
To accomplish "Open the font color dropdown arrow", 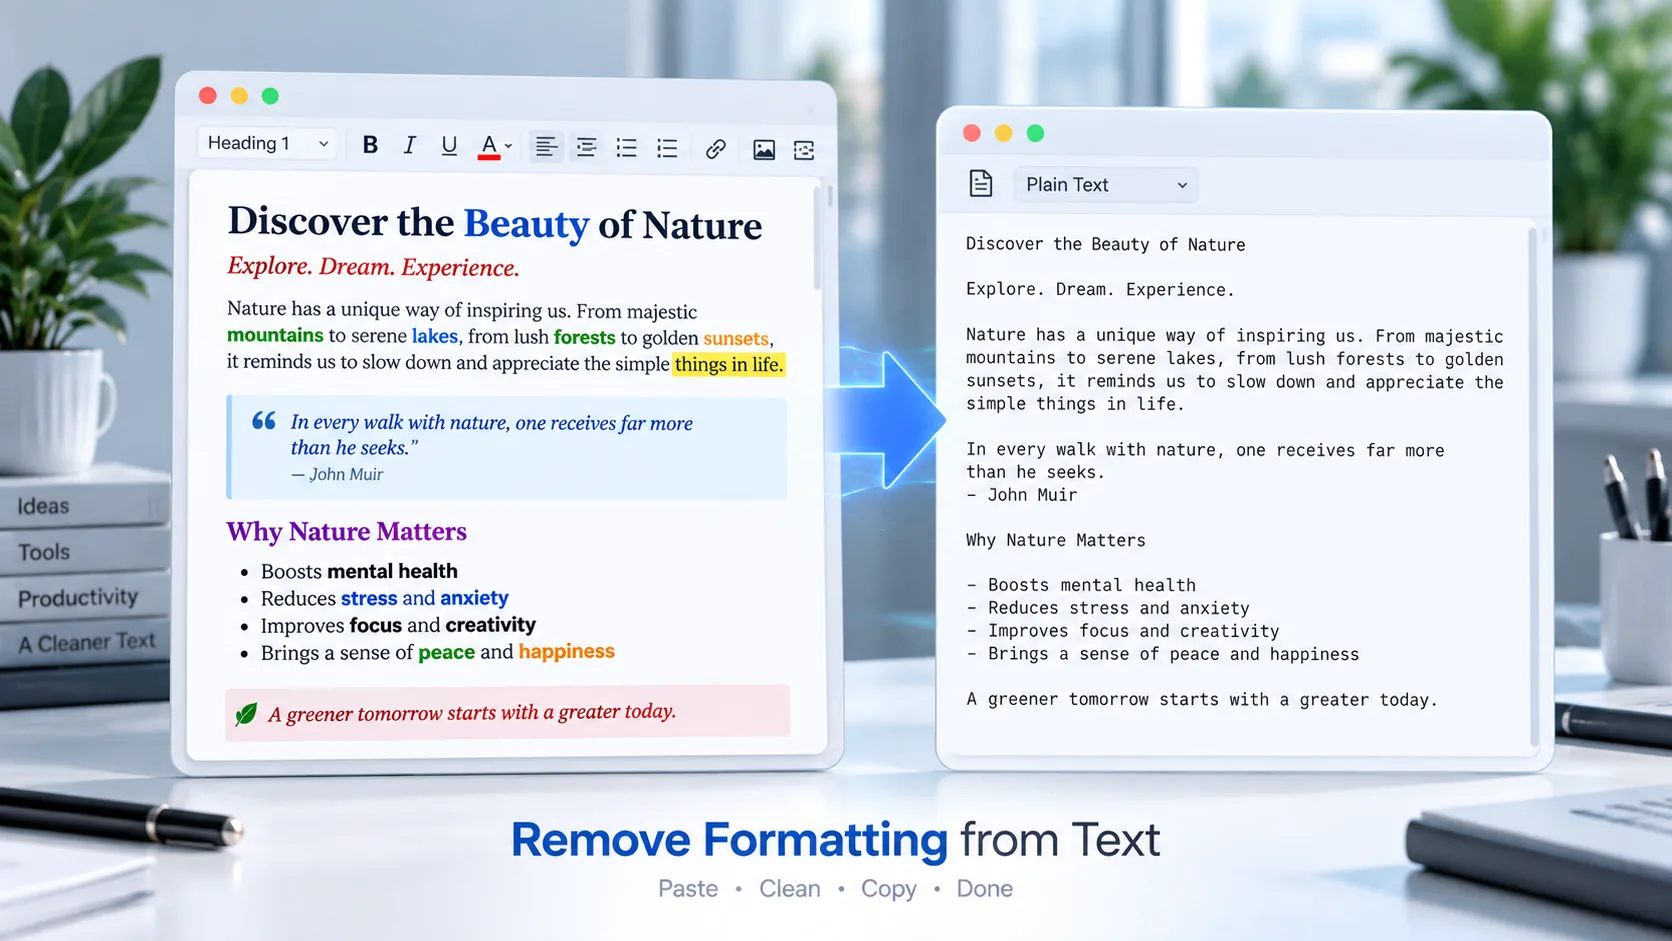I will [509, 147].
